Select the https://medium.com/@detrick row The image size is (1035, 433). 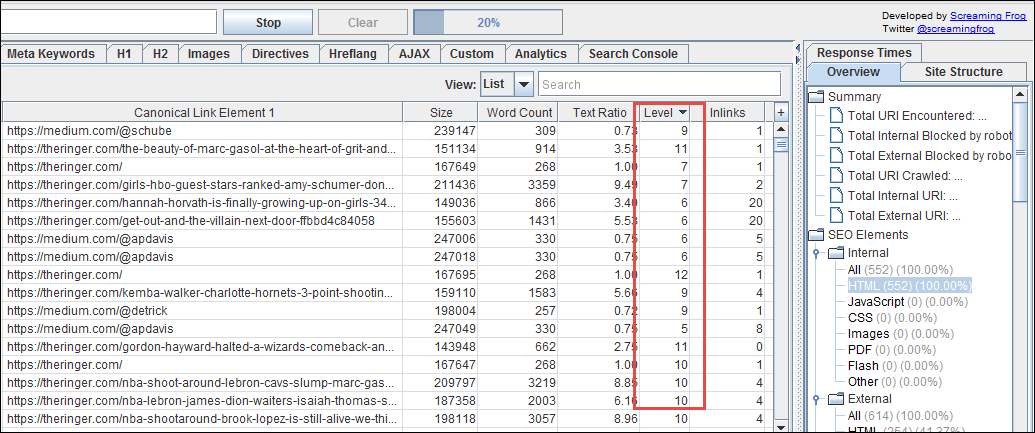386,310
